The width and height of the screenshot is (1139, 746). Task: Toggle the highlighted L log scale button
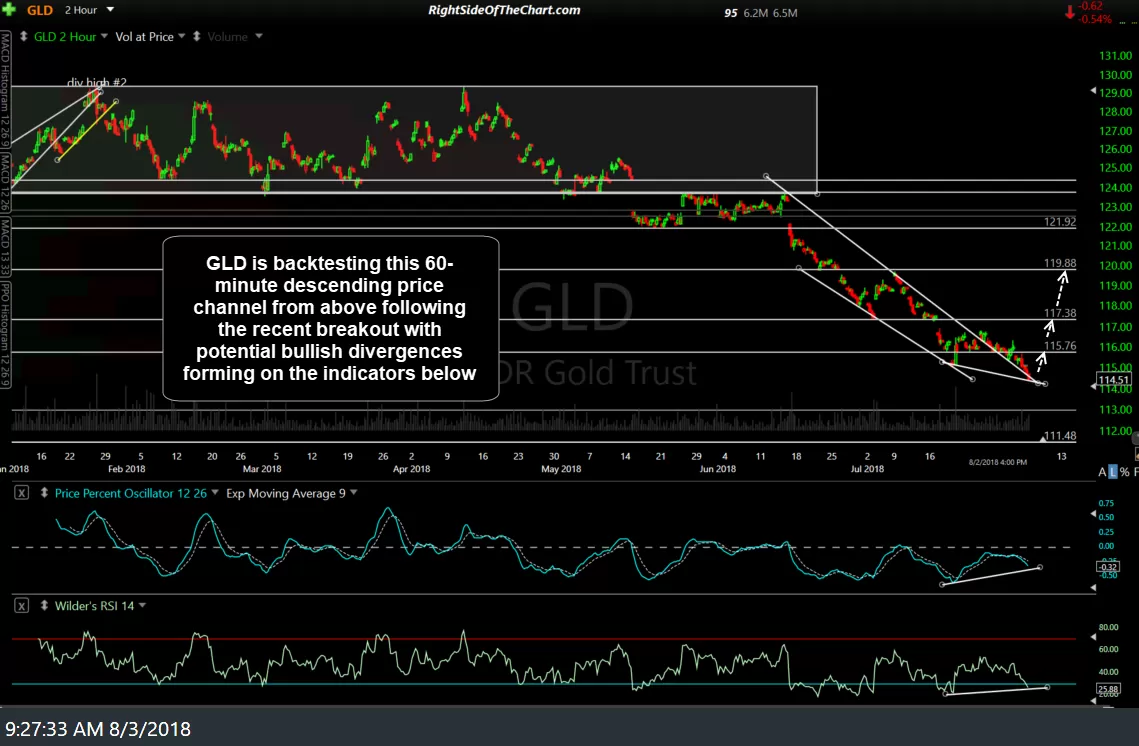tap(1113, 472)
